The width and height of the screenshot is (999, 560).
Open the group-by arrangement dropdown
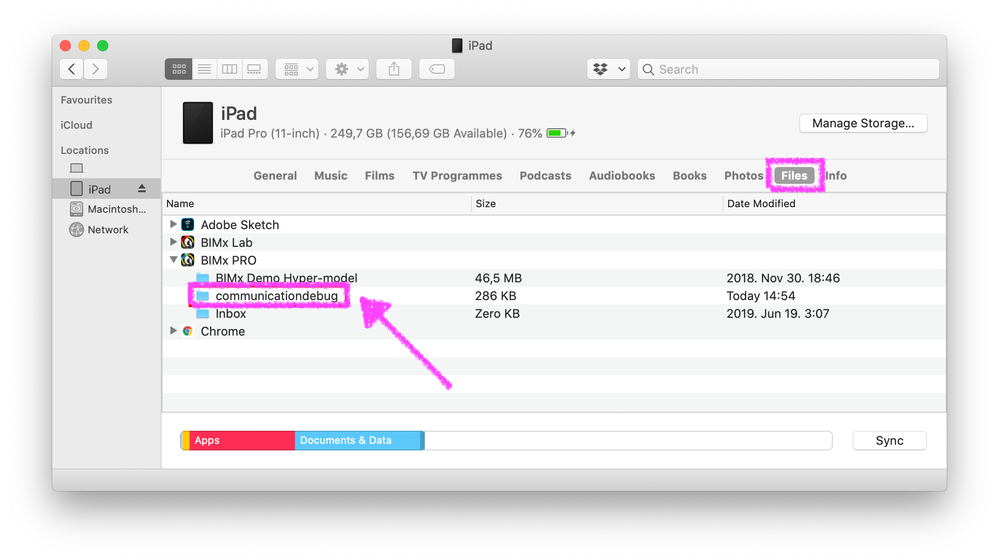pos(298,69)
